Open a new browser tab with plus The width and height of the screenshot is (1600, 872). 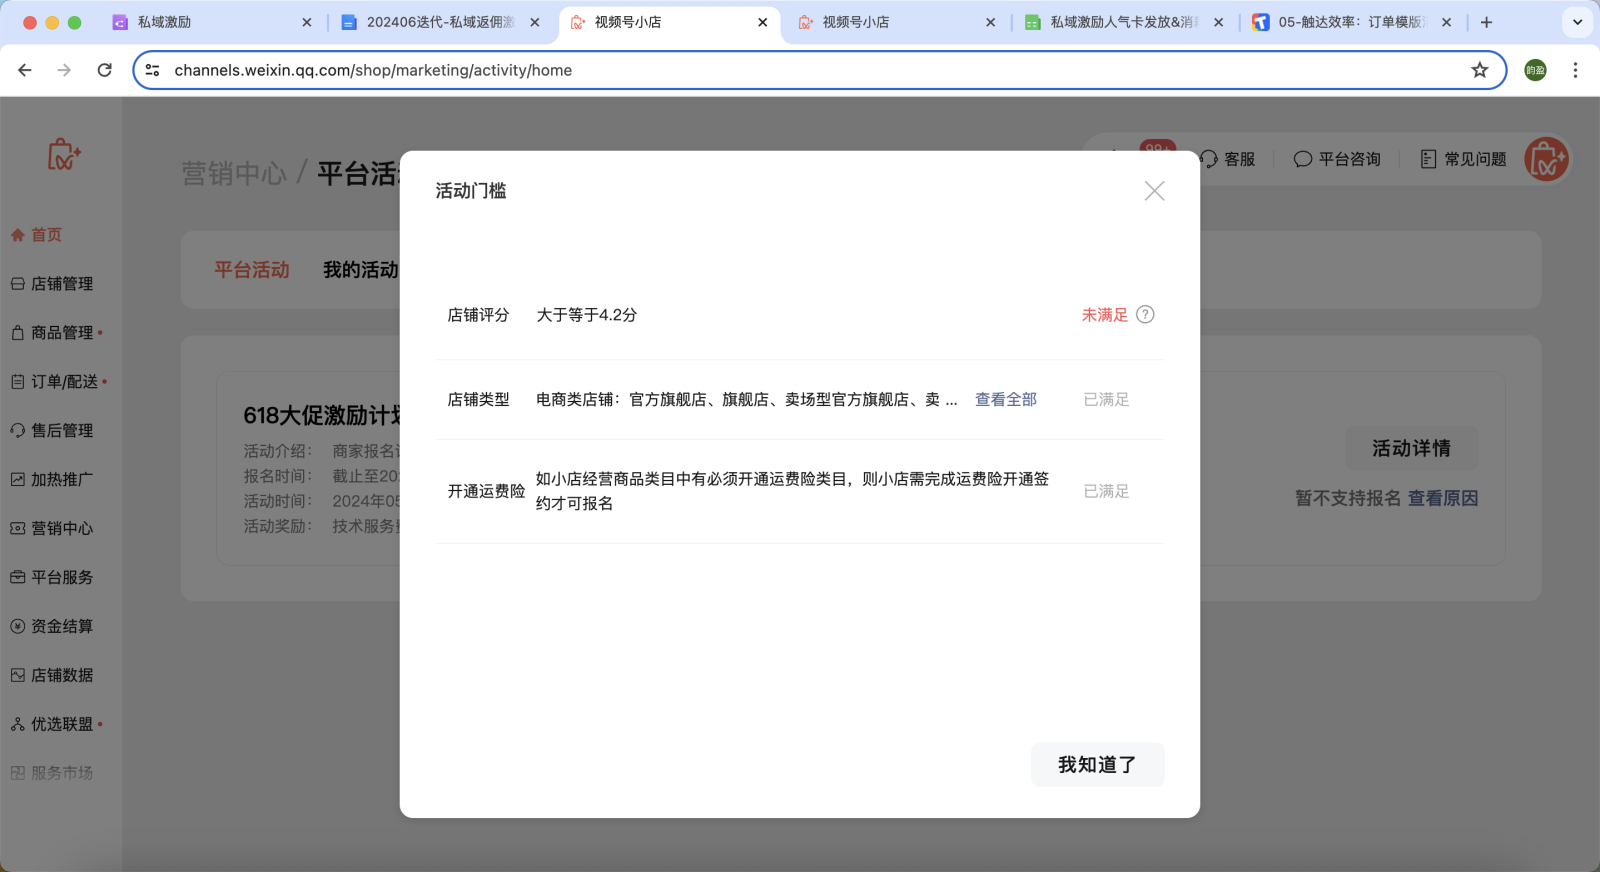[x=1486, y=22]
